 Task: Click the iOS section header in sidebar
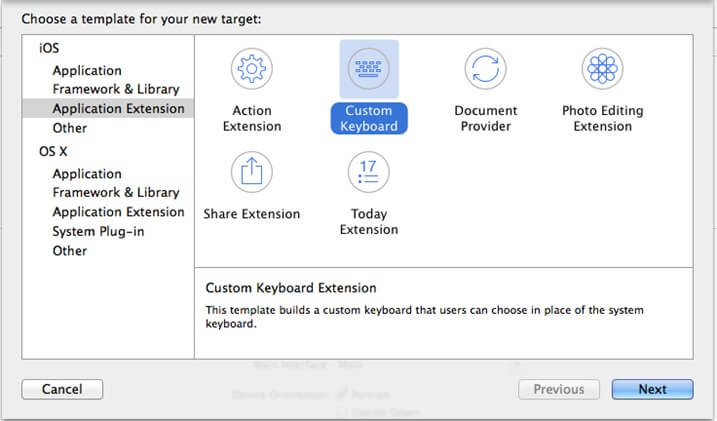(x=48, y=48)
